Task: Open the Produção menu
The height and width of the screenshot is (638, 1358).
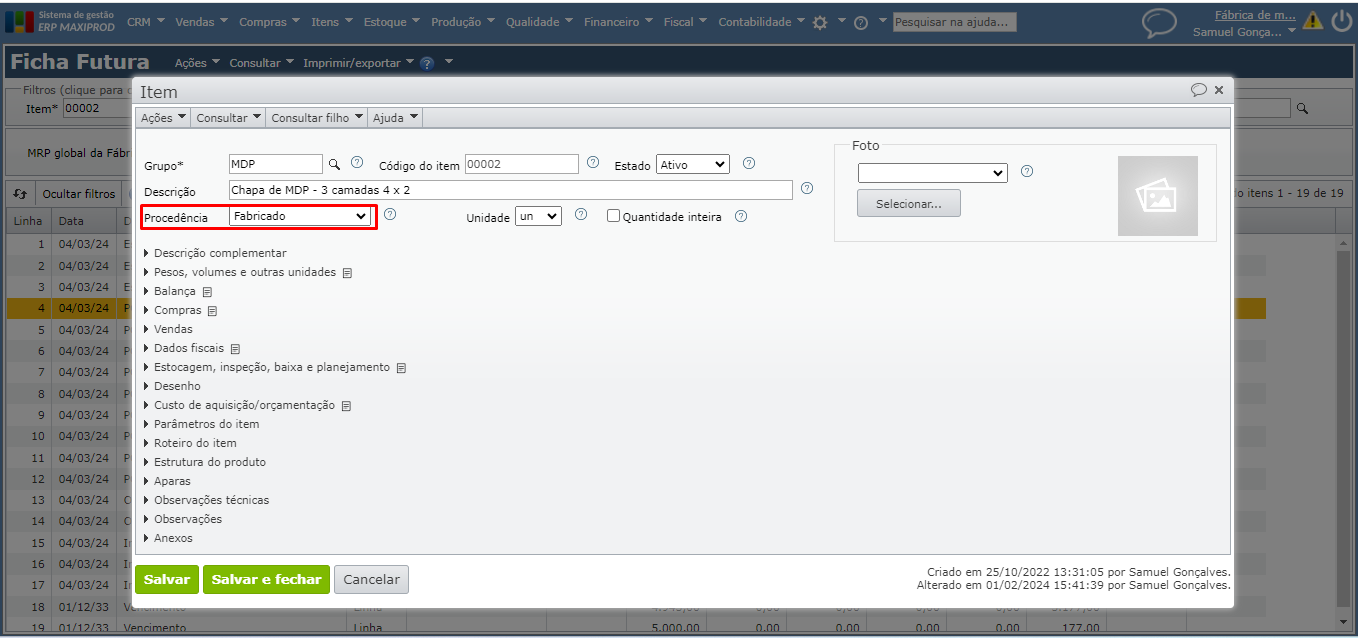Action: (462, 22)
